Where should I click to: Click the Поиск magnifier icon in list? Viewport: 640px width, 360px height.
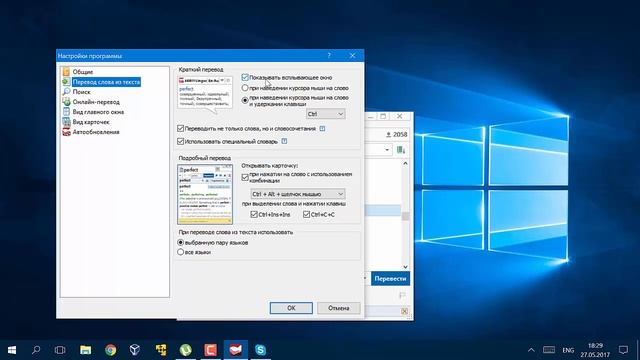click(x=66, y=92)
